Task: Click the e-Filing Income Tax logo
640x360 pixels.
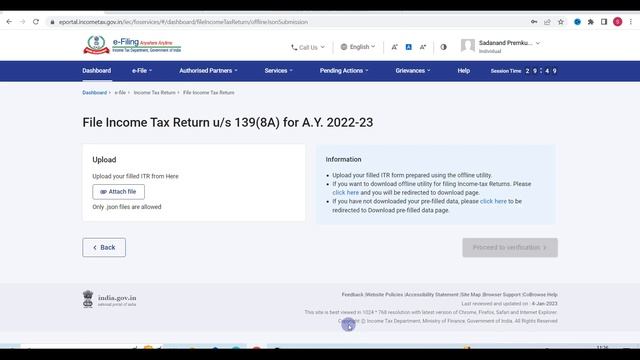Action: 132,45
